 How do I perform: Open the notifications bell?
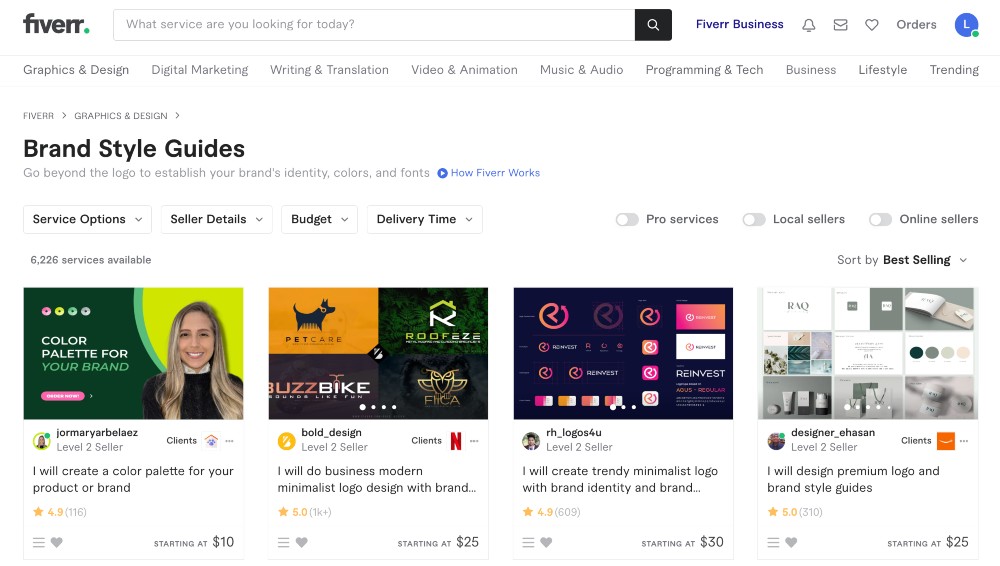click(x=809, y=25)
